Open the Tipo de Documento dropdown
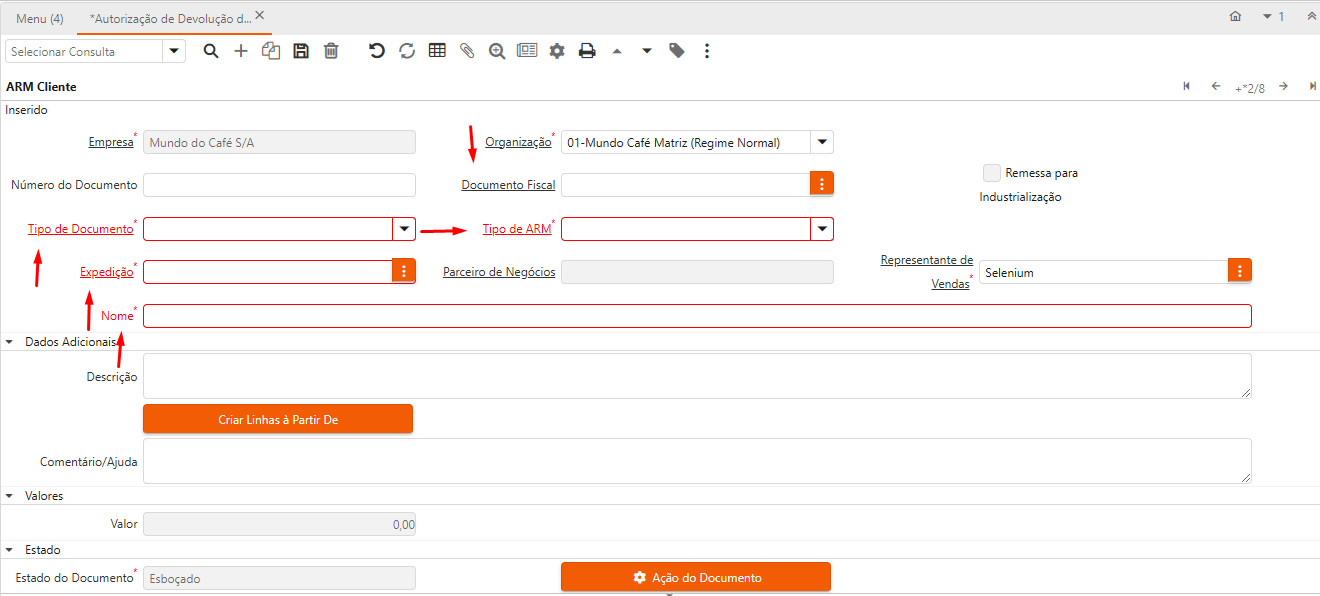The width and height of the screenshot is (1320, 596). (x=404, y=229)
